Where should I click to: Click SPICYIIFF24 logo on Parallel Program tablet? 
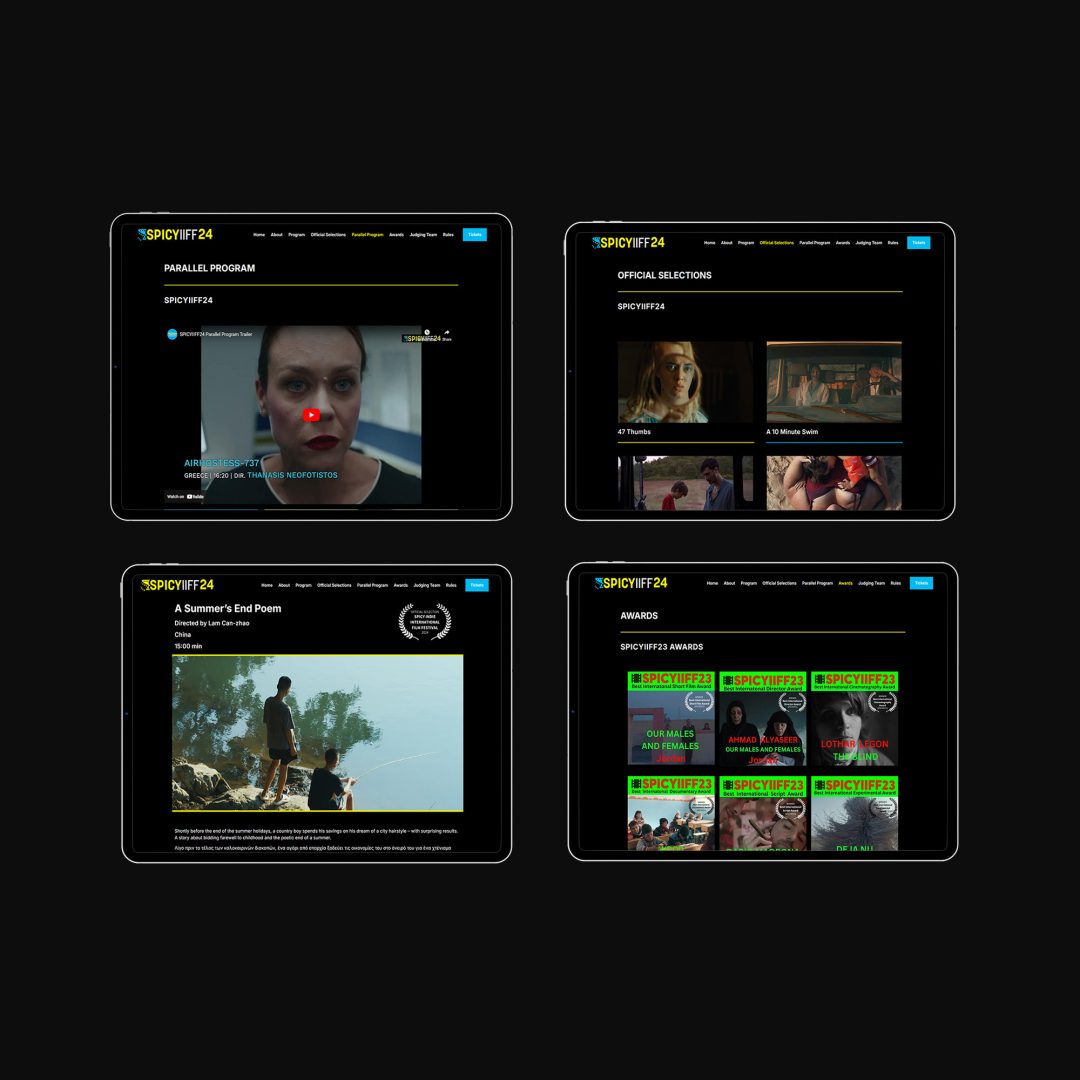pos(175,235)
